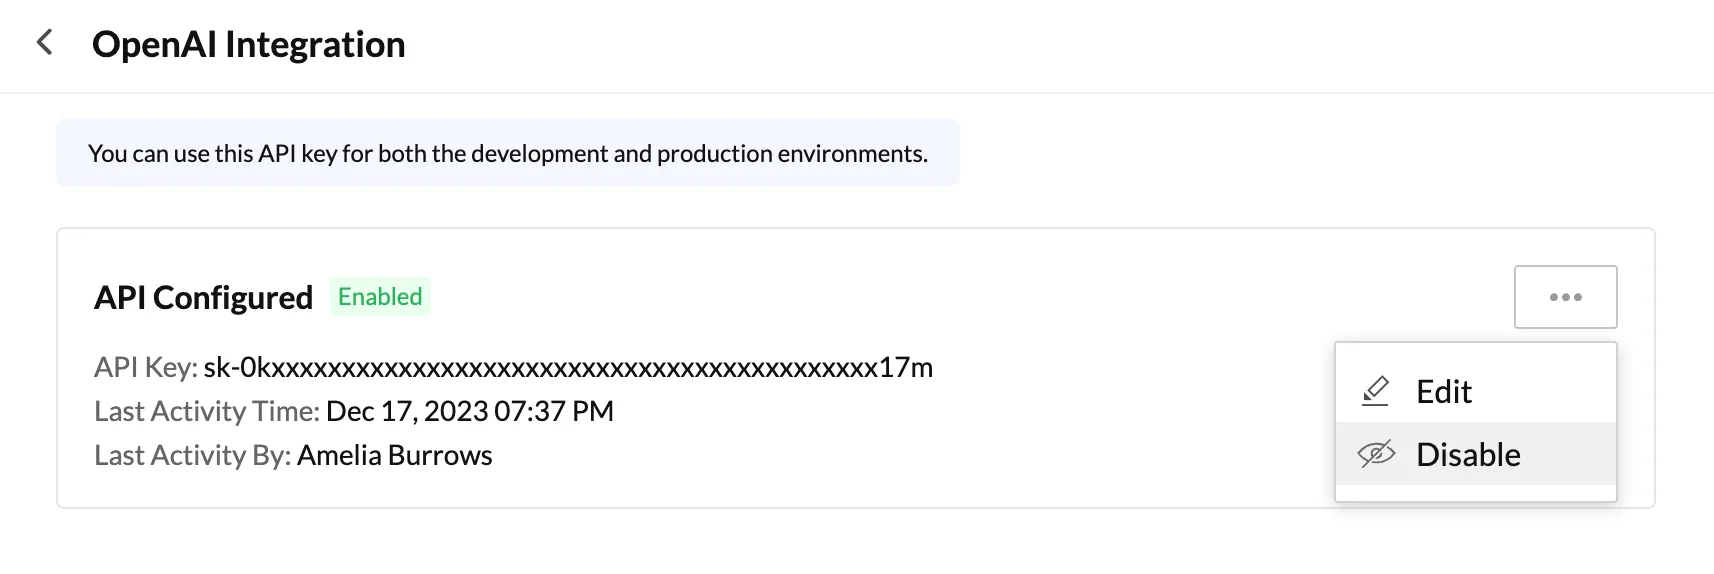Click the Last Activity Time label
Image resolution: width=1714 pixels, height=574 pixels.
[x=207, y=411]
